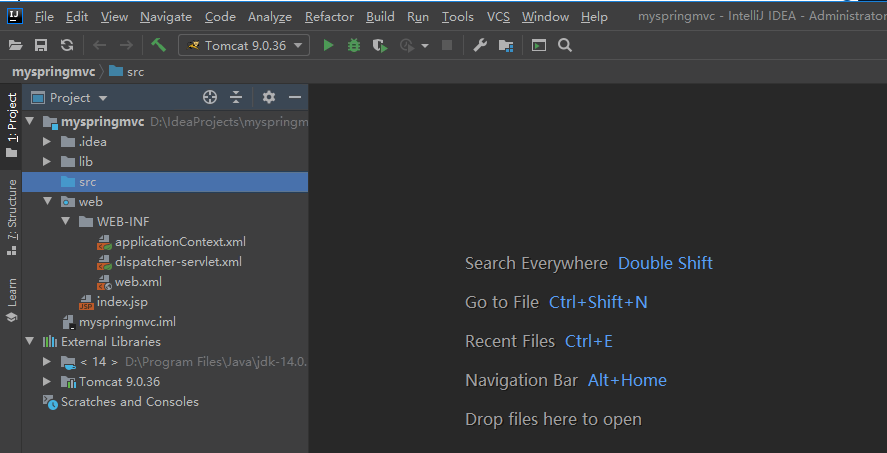Collapse the WEB-INF folder arrow
This screenshot has width=887, height=453.
coord(66,221)
